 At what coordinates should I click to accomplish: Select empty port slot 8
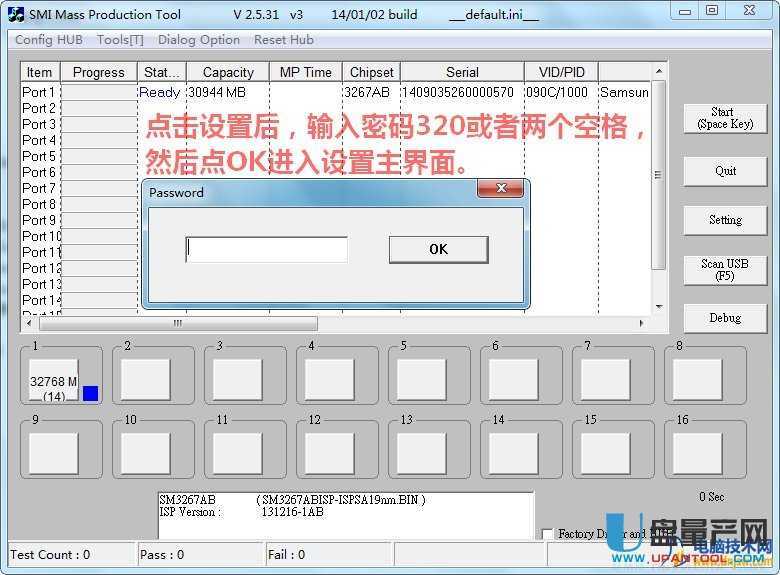click(x=697, y=379)
